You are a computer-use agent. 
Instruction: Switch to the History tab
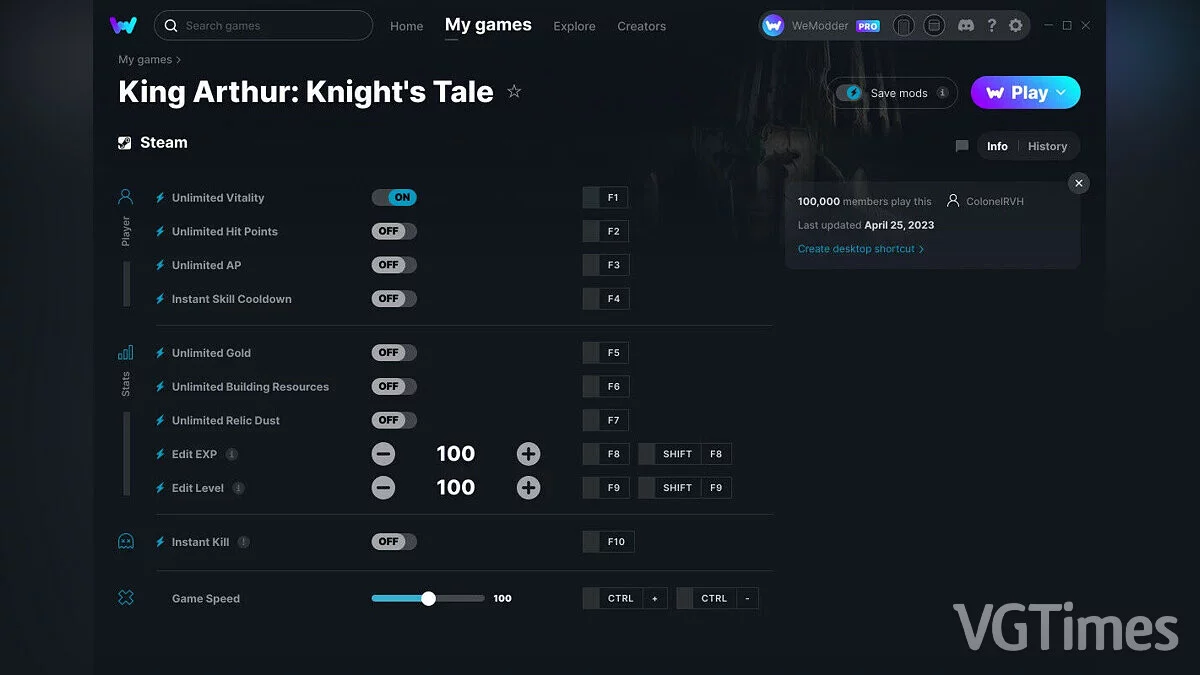1048,146
